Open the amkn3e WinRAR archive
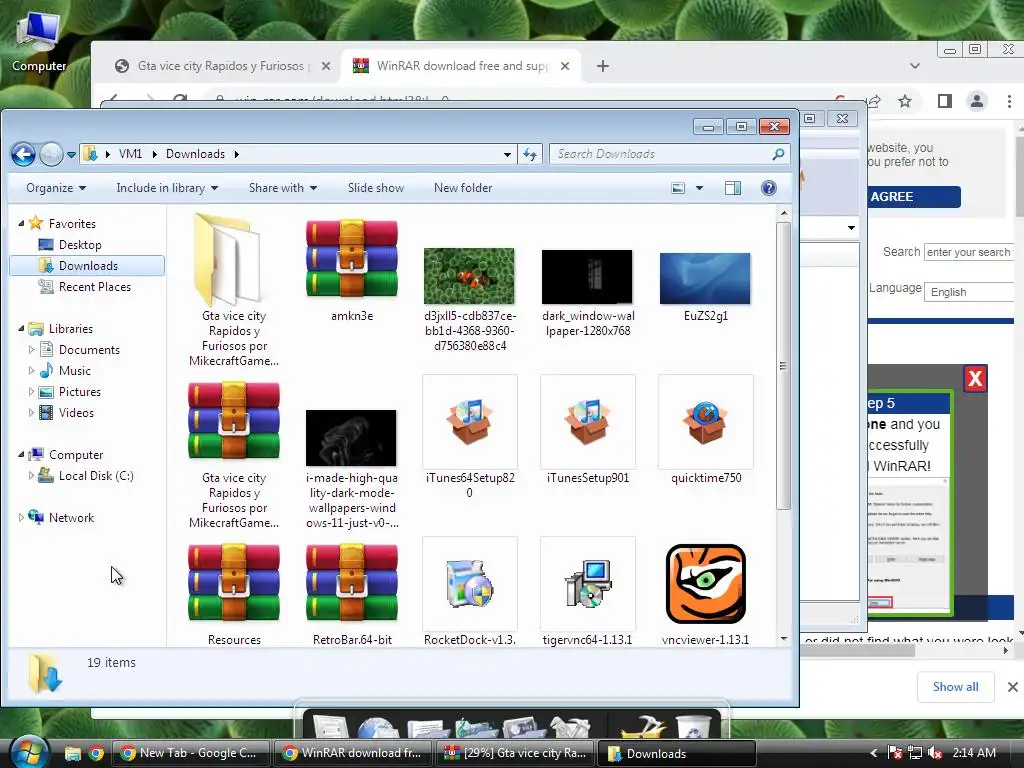 351,259
